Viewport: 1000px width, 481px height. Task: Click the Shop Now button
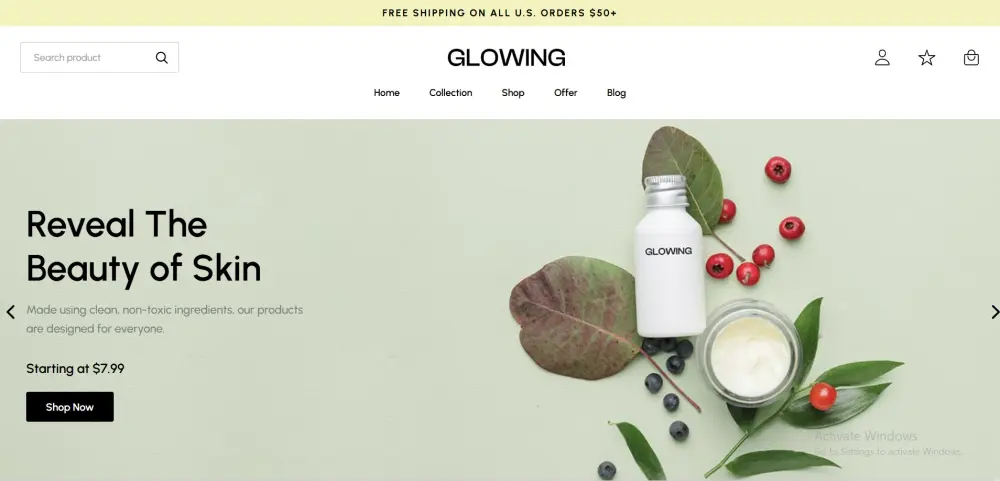(70, 407)
